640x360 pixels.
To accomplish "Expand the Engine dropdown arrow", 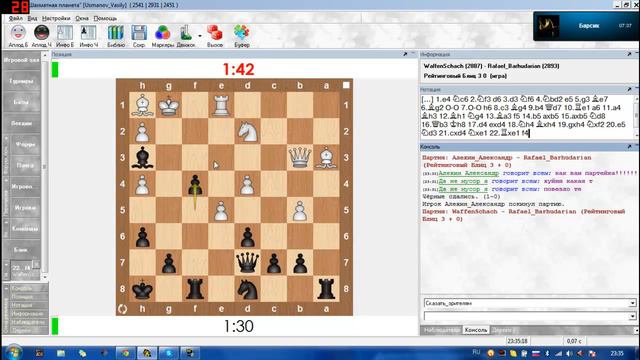I will pyautogui.click(x=200, y=36).
